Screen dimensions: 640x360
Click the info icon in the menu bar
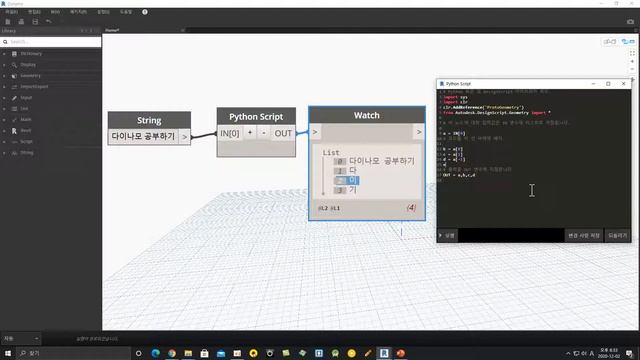[x=145, y=12]
